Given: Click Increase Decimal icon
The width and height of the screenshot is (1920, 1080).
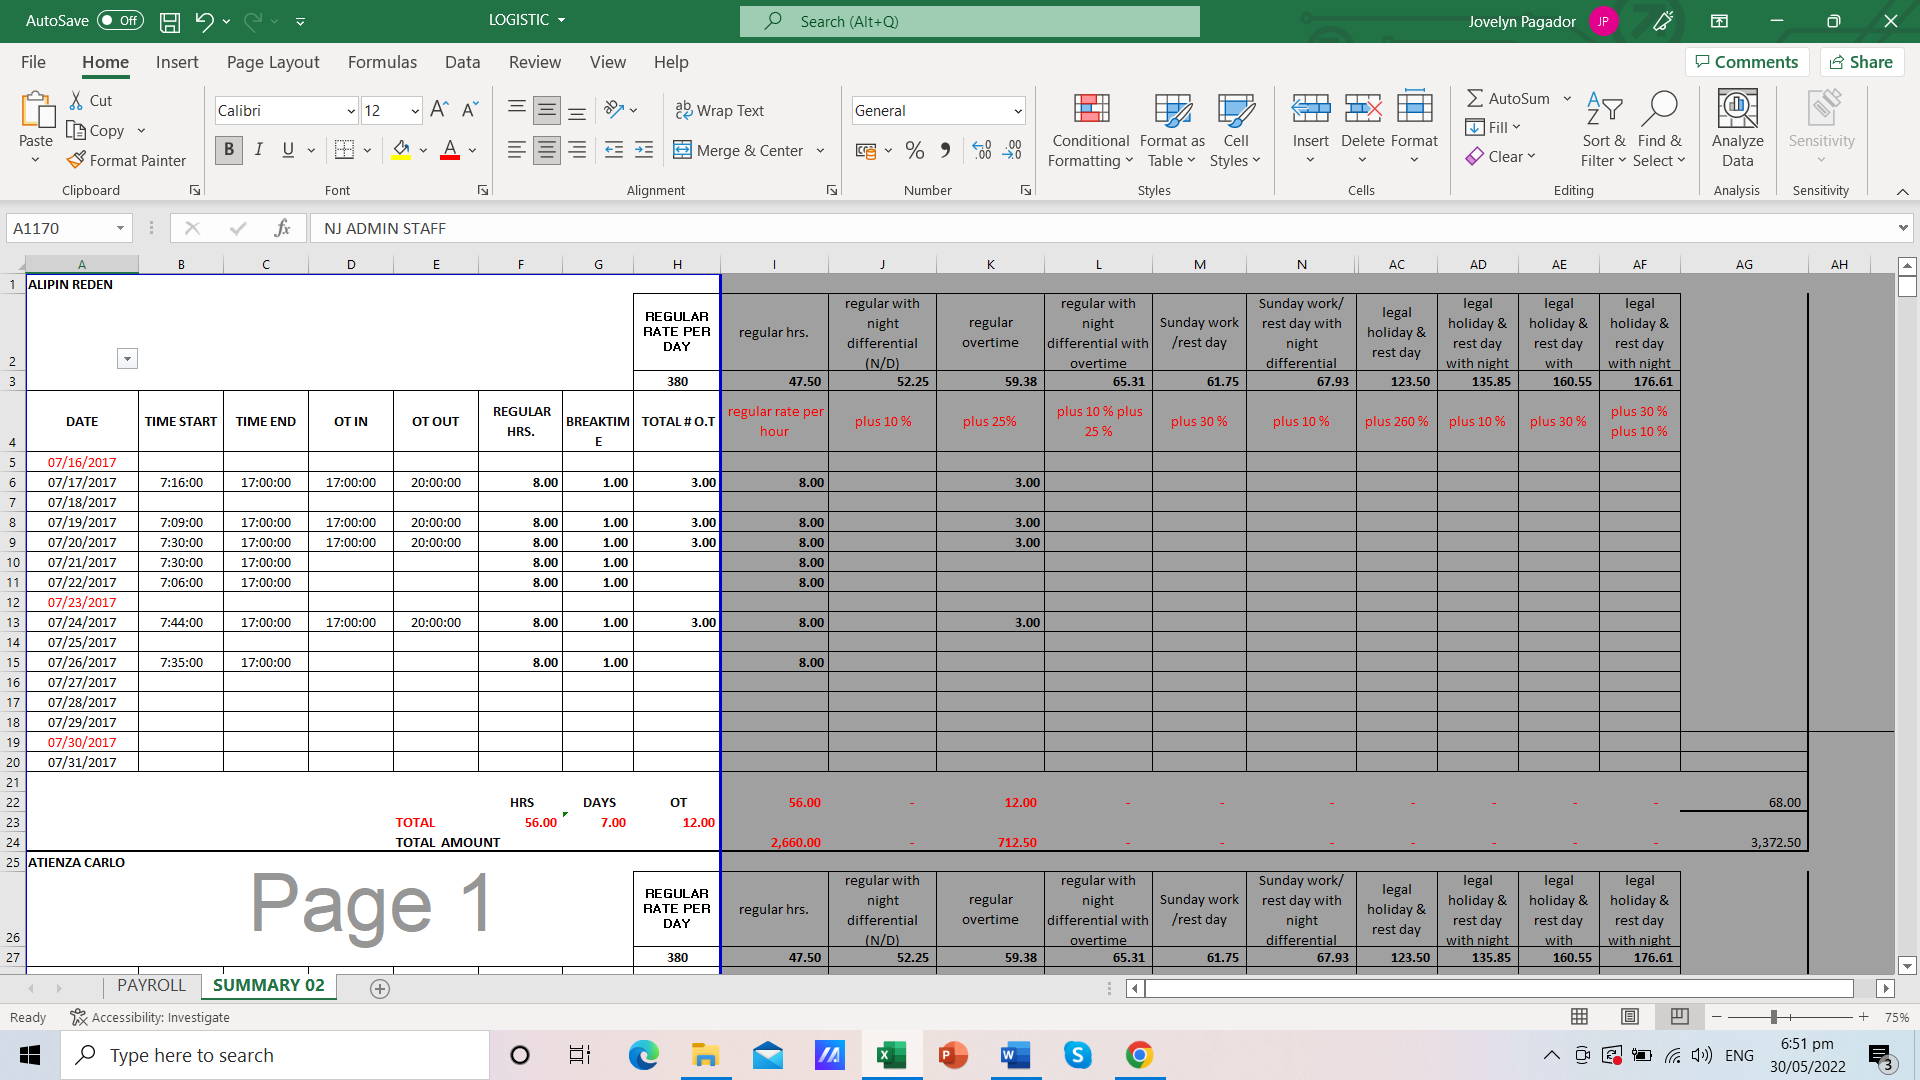Looking at the screenshot, I should [982, 150].
